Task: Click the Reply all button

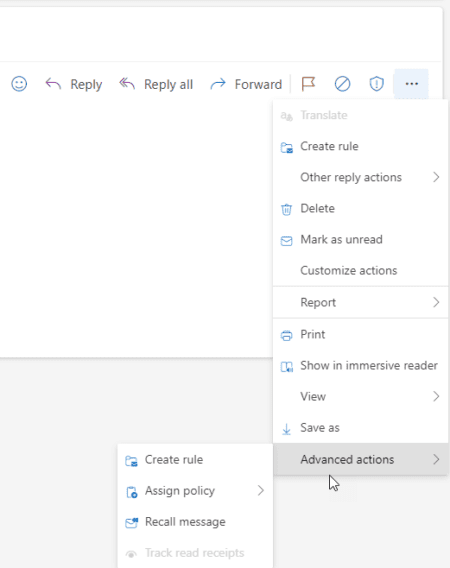Action: (x=156, y=84)
